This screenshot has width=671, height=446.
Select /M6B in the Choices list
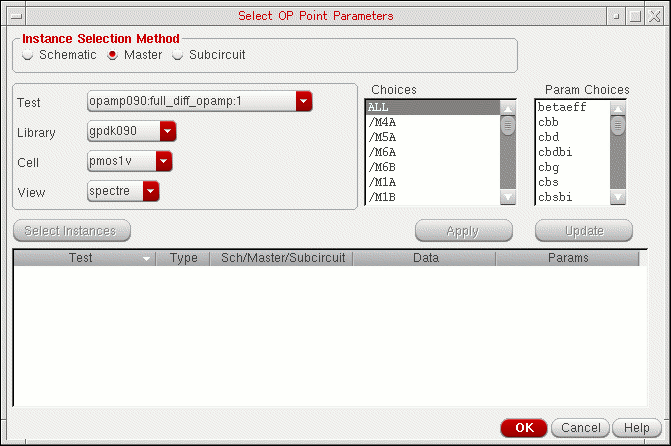pyautogui.click(x=433, y=167)
